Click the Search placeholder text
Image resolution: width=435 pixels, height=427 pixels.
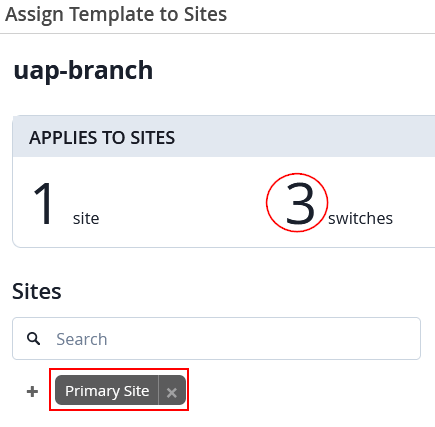coord(82,339)
